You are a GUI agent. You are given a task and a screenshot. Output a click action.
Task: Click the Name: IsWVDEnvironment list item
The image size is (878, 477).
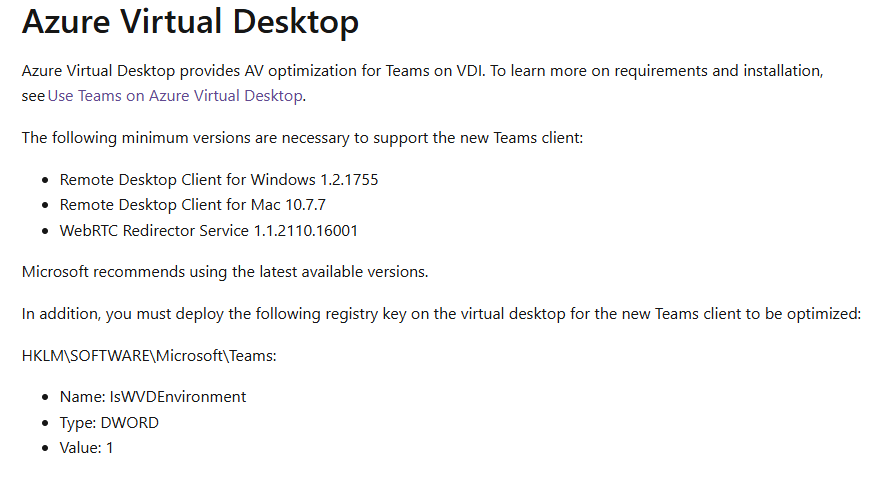(x=152, y=397)
